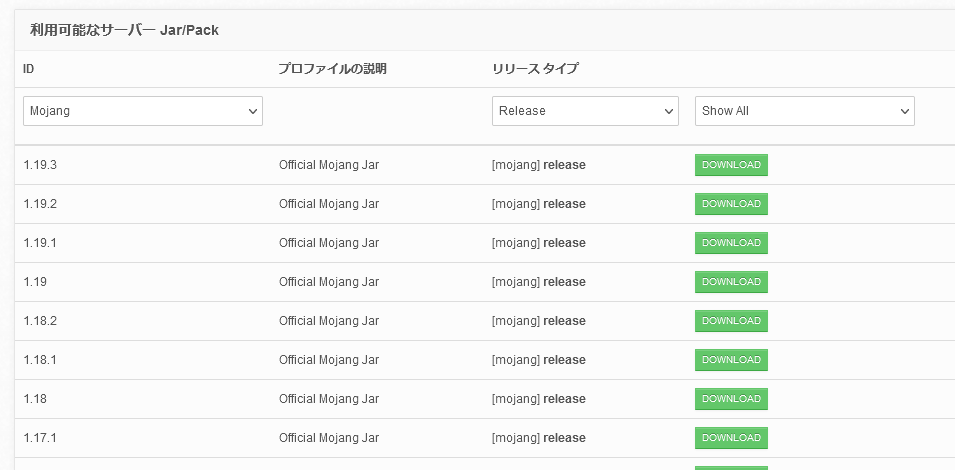The width and height of the screenshot is (955, 470).
Task: Download the 1.19.2 Mojang jar
Action: tap(731, 204)
